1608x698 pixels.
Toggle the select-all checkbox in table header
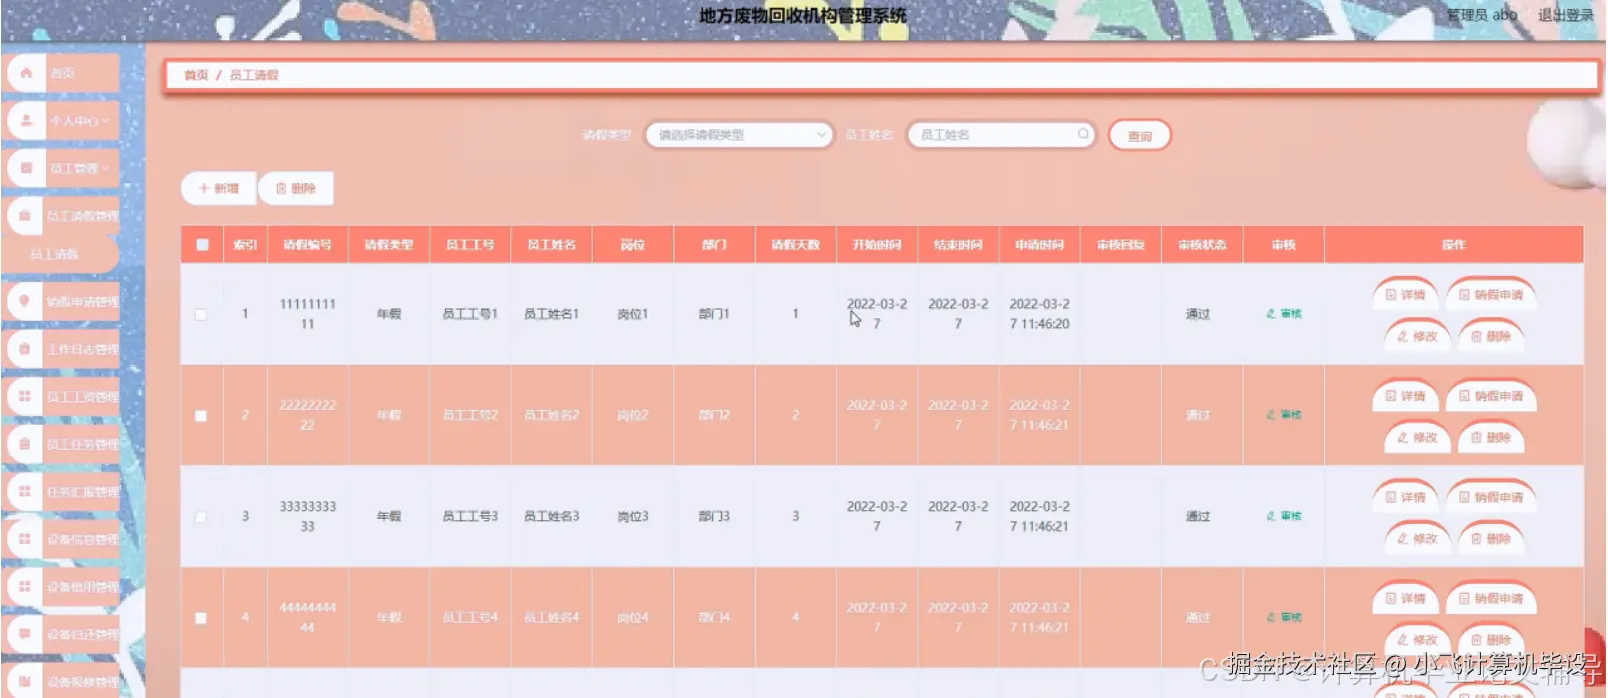[x=202, y=244]
